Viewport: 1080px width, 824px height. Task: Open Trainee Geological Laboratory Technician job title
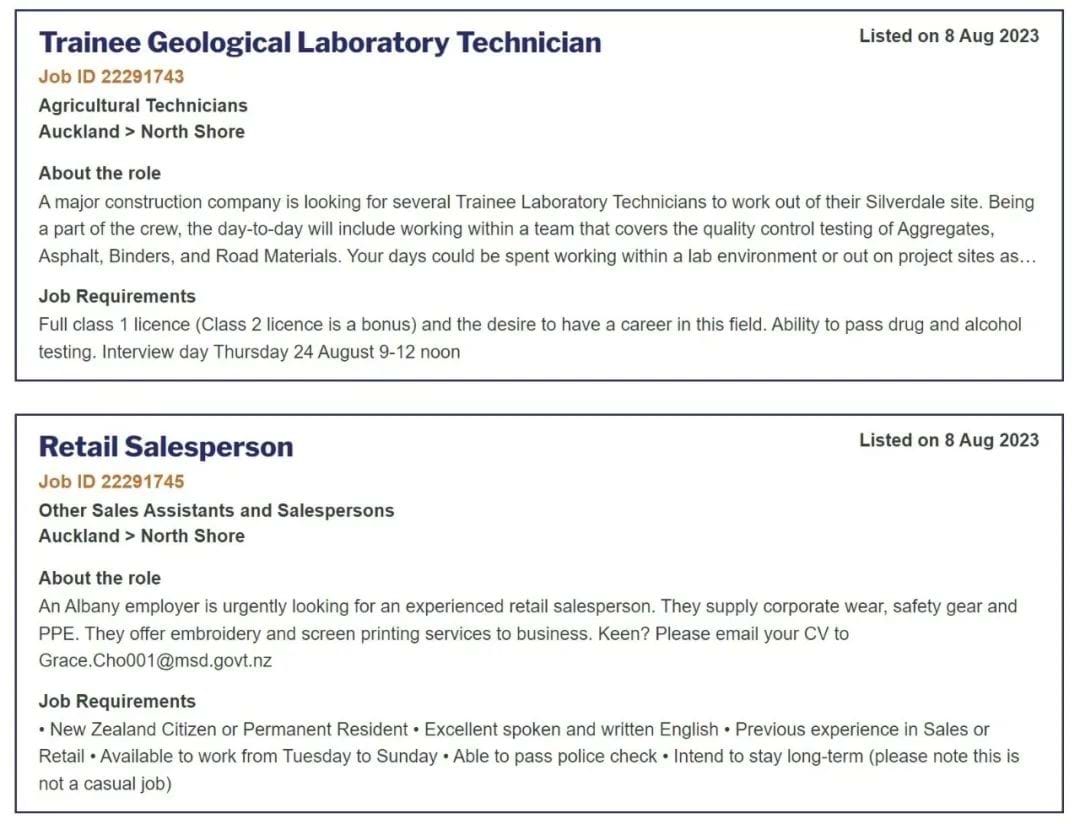pyautogui.click(x=320, y=43)
